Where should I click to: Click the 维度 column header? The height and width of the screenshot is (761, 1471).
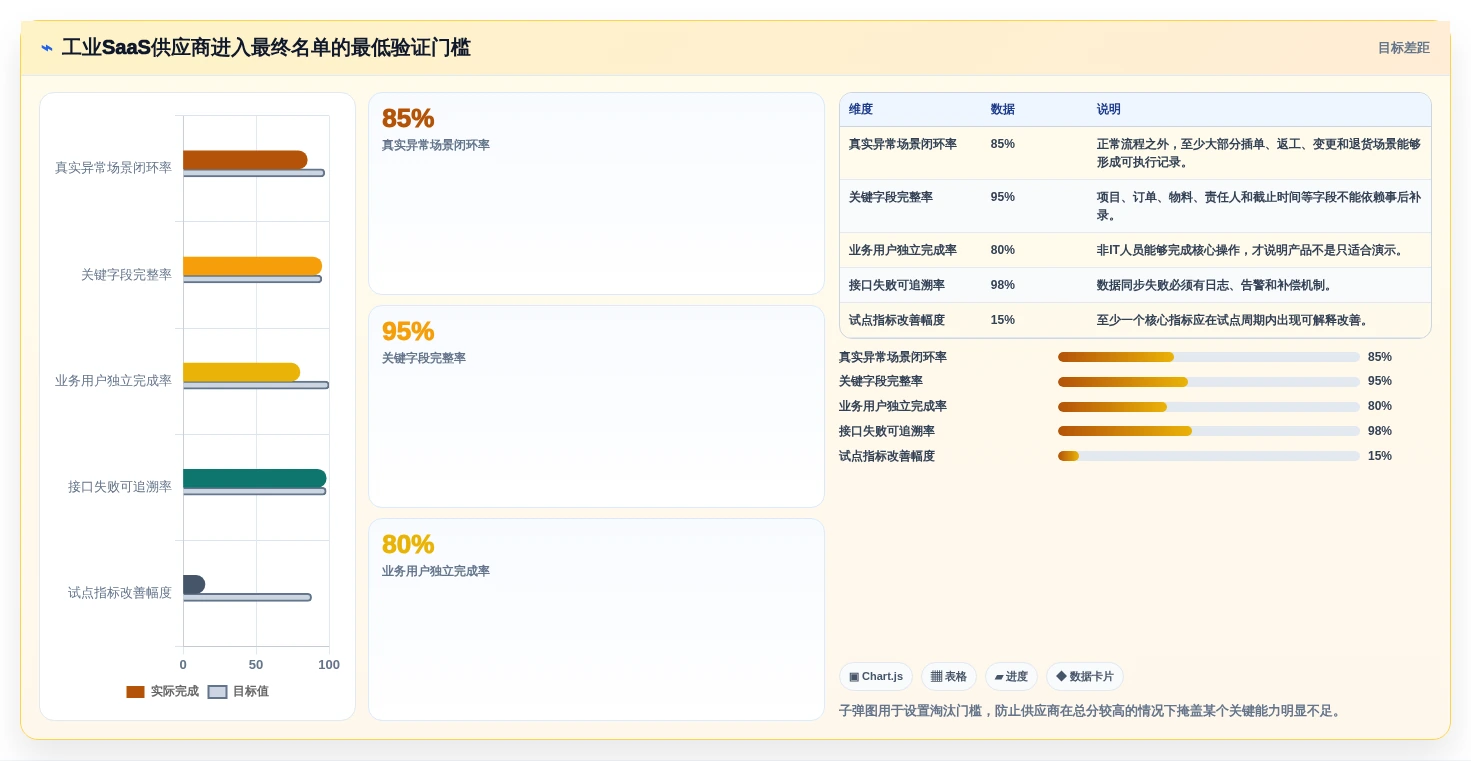[x=861, y=110]
